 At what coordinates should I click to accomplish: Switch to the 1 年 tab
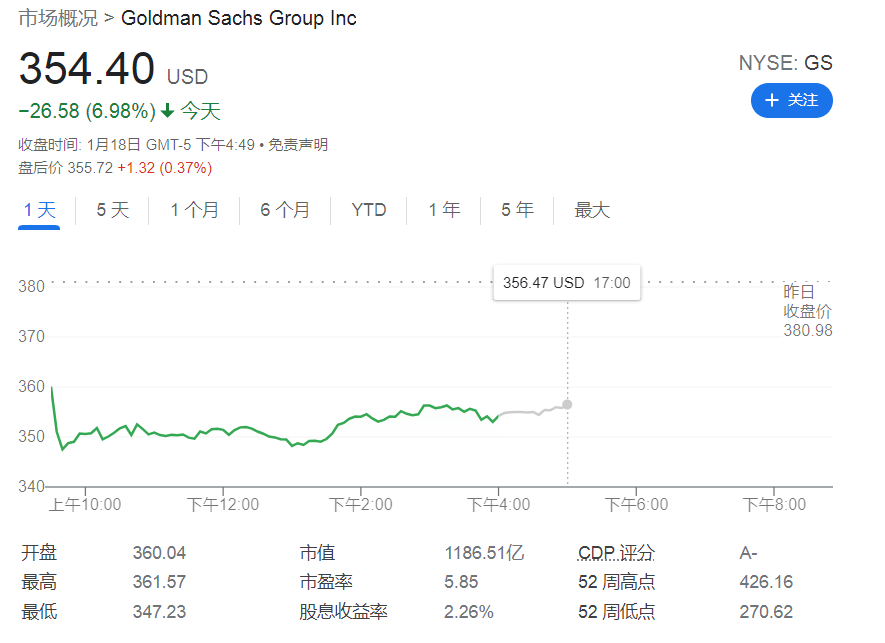pos(444,210)
